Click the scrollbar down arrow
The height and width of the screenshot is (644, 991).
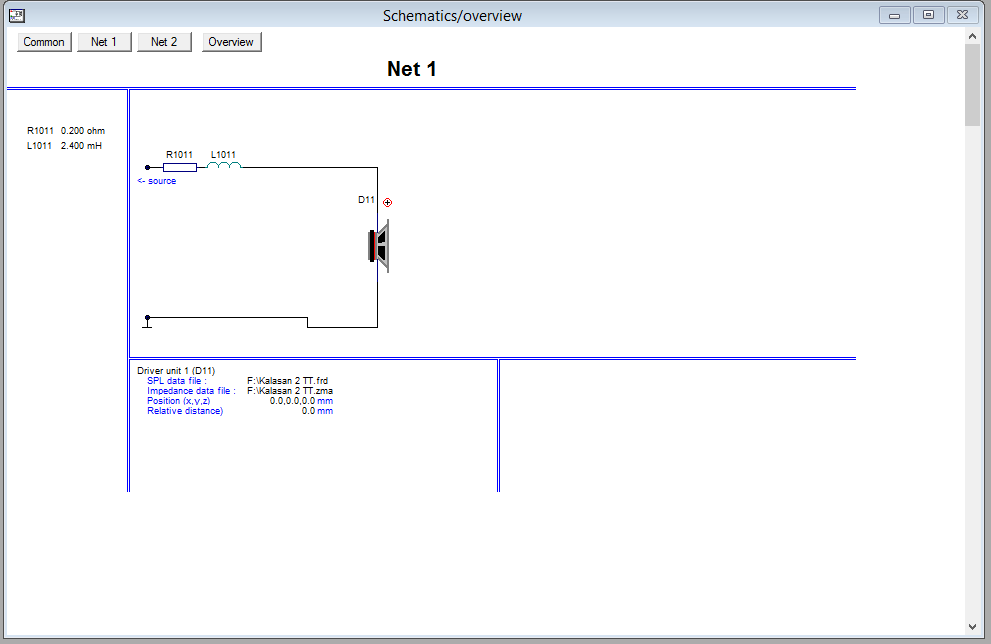pyautogui.click(x=972, y=627)
